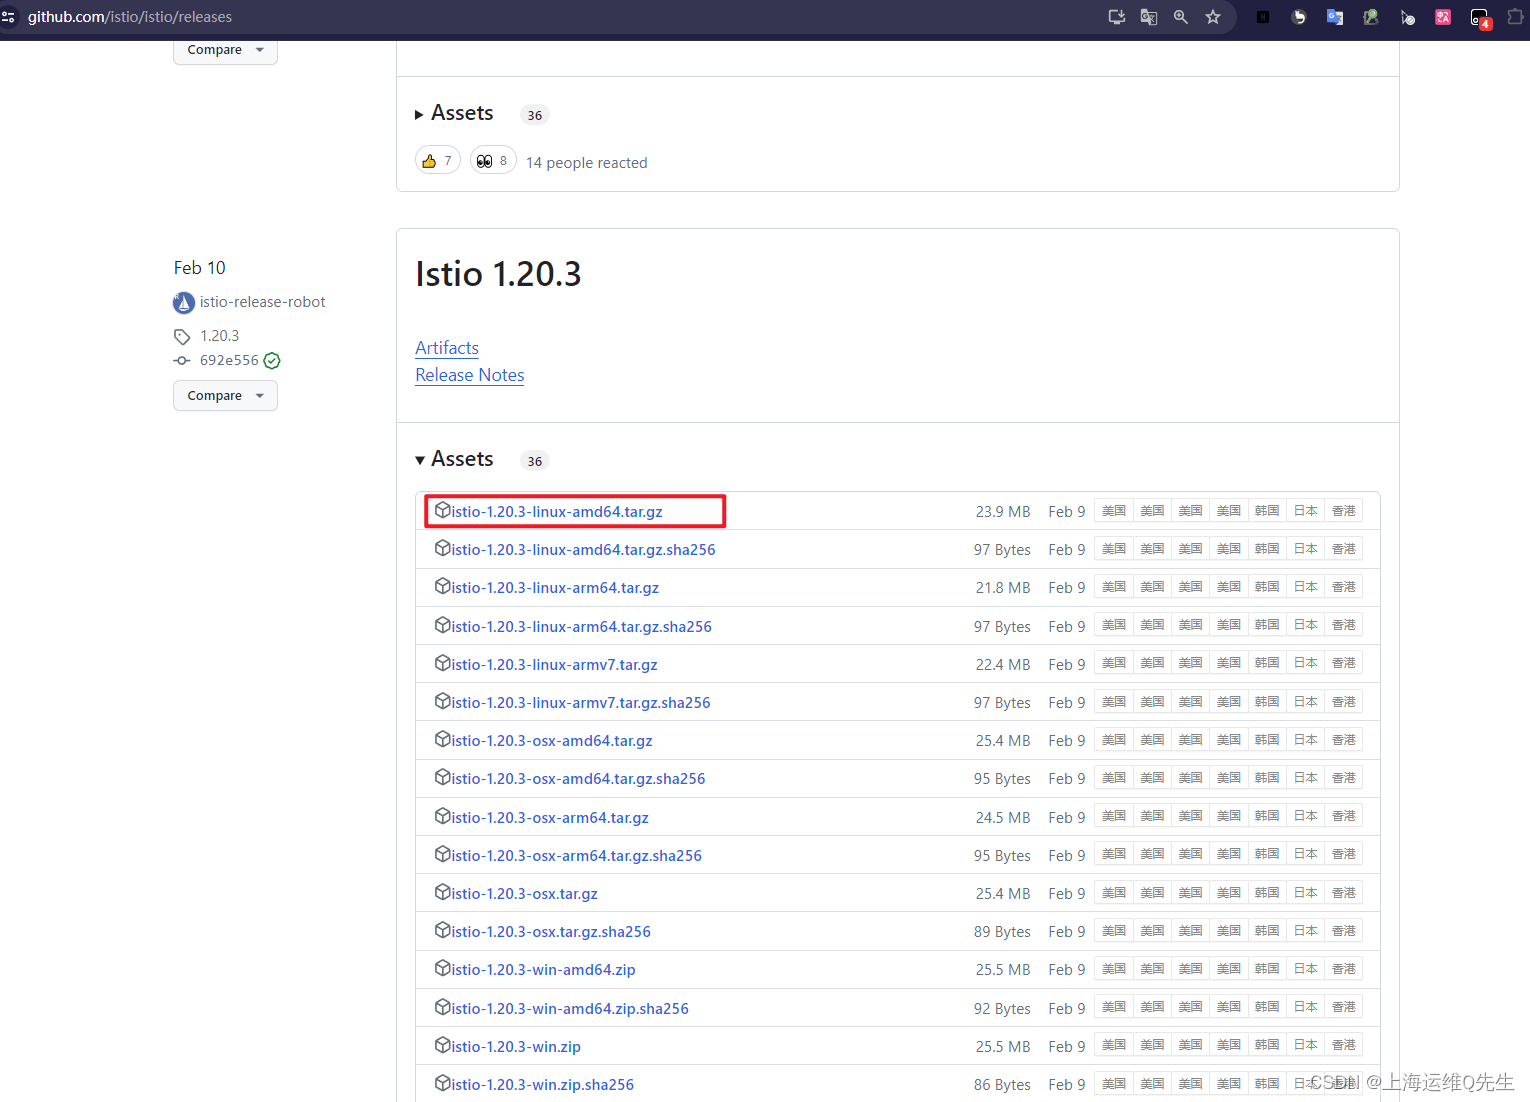Screen dimensions: 1530x1102
Task: Open the Artifacts link
Action: pos(447,348)
